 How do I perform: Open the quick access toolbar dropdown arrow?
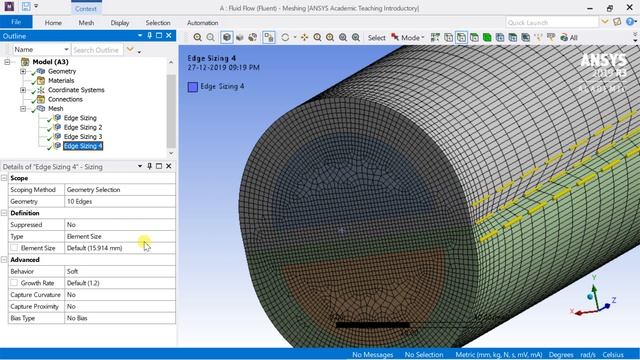[x=36, y=7]
